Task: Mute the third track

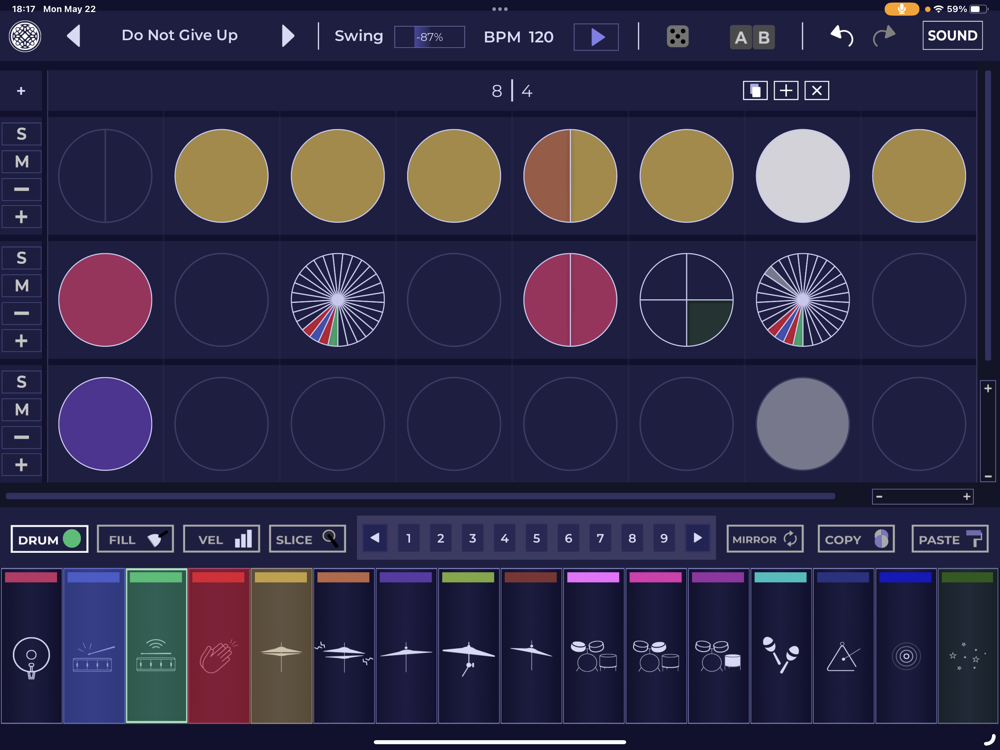Action: pos(21,409)
